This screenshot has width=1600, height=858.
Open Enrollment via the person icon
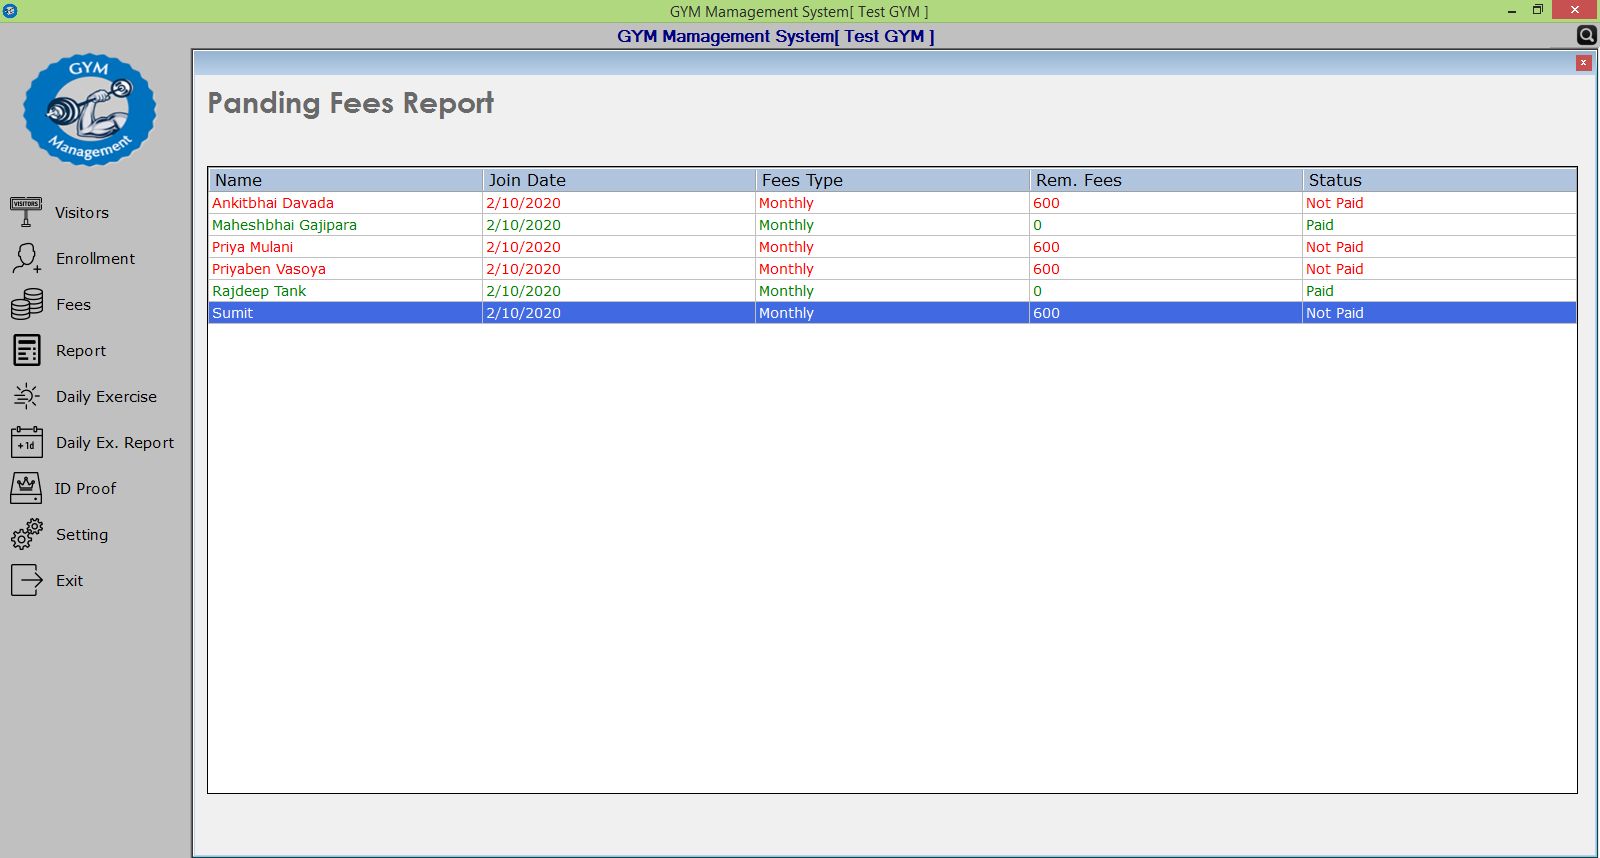[x=26, y=258]
